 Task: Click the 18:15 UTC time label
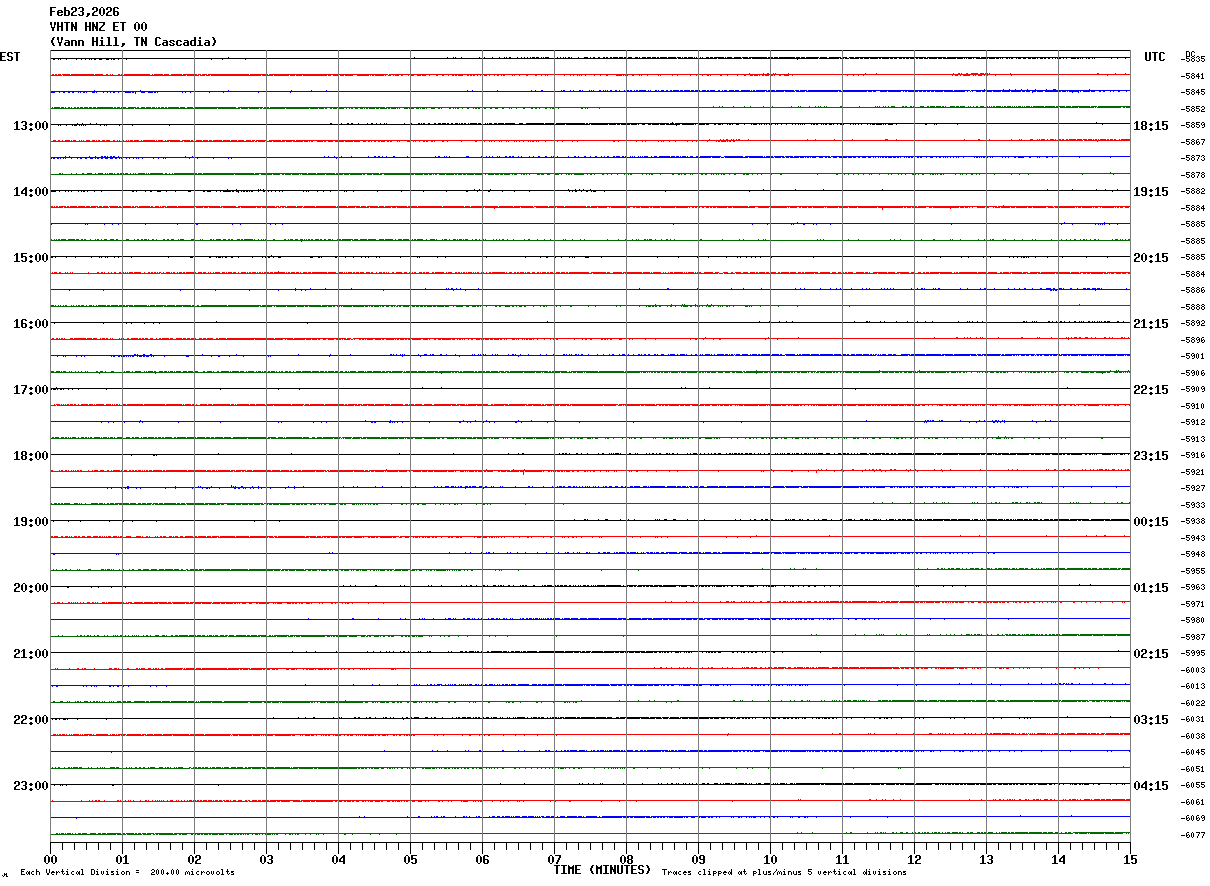(x=1151, y=125)
